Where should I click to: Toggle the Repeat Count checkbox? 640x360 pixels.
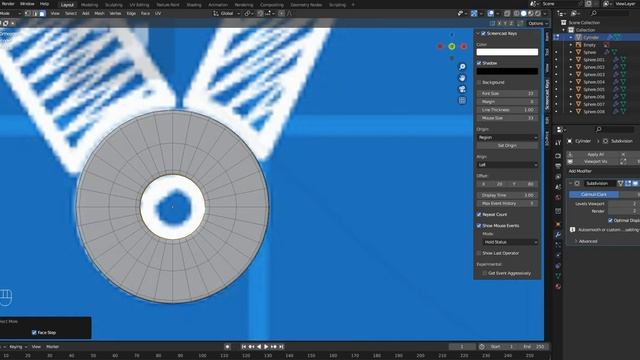(x=479, y=214)
